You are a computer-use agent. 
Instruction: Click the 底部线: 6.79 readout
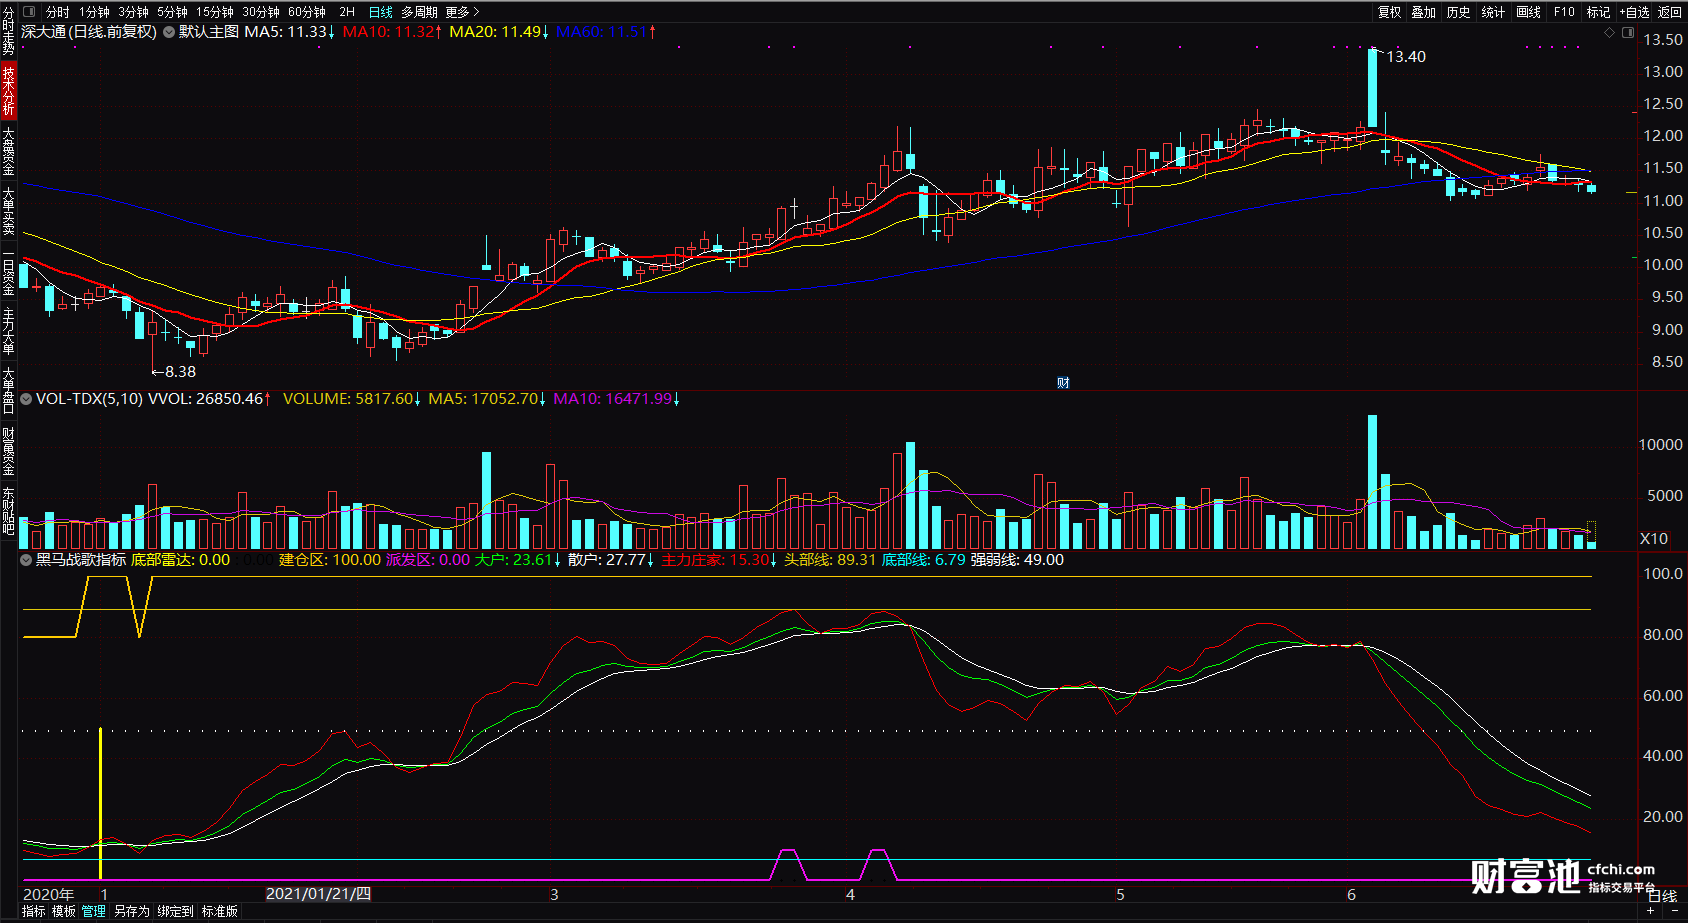[924, 560]
